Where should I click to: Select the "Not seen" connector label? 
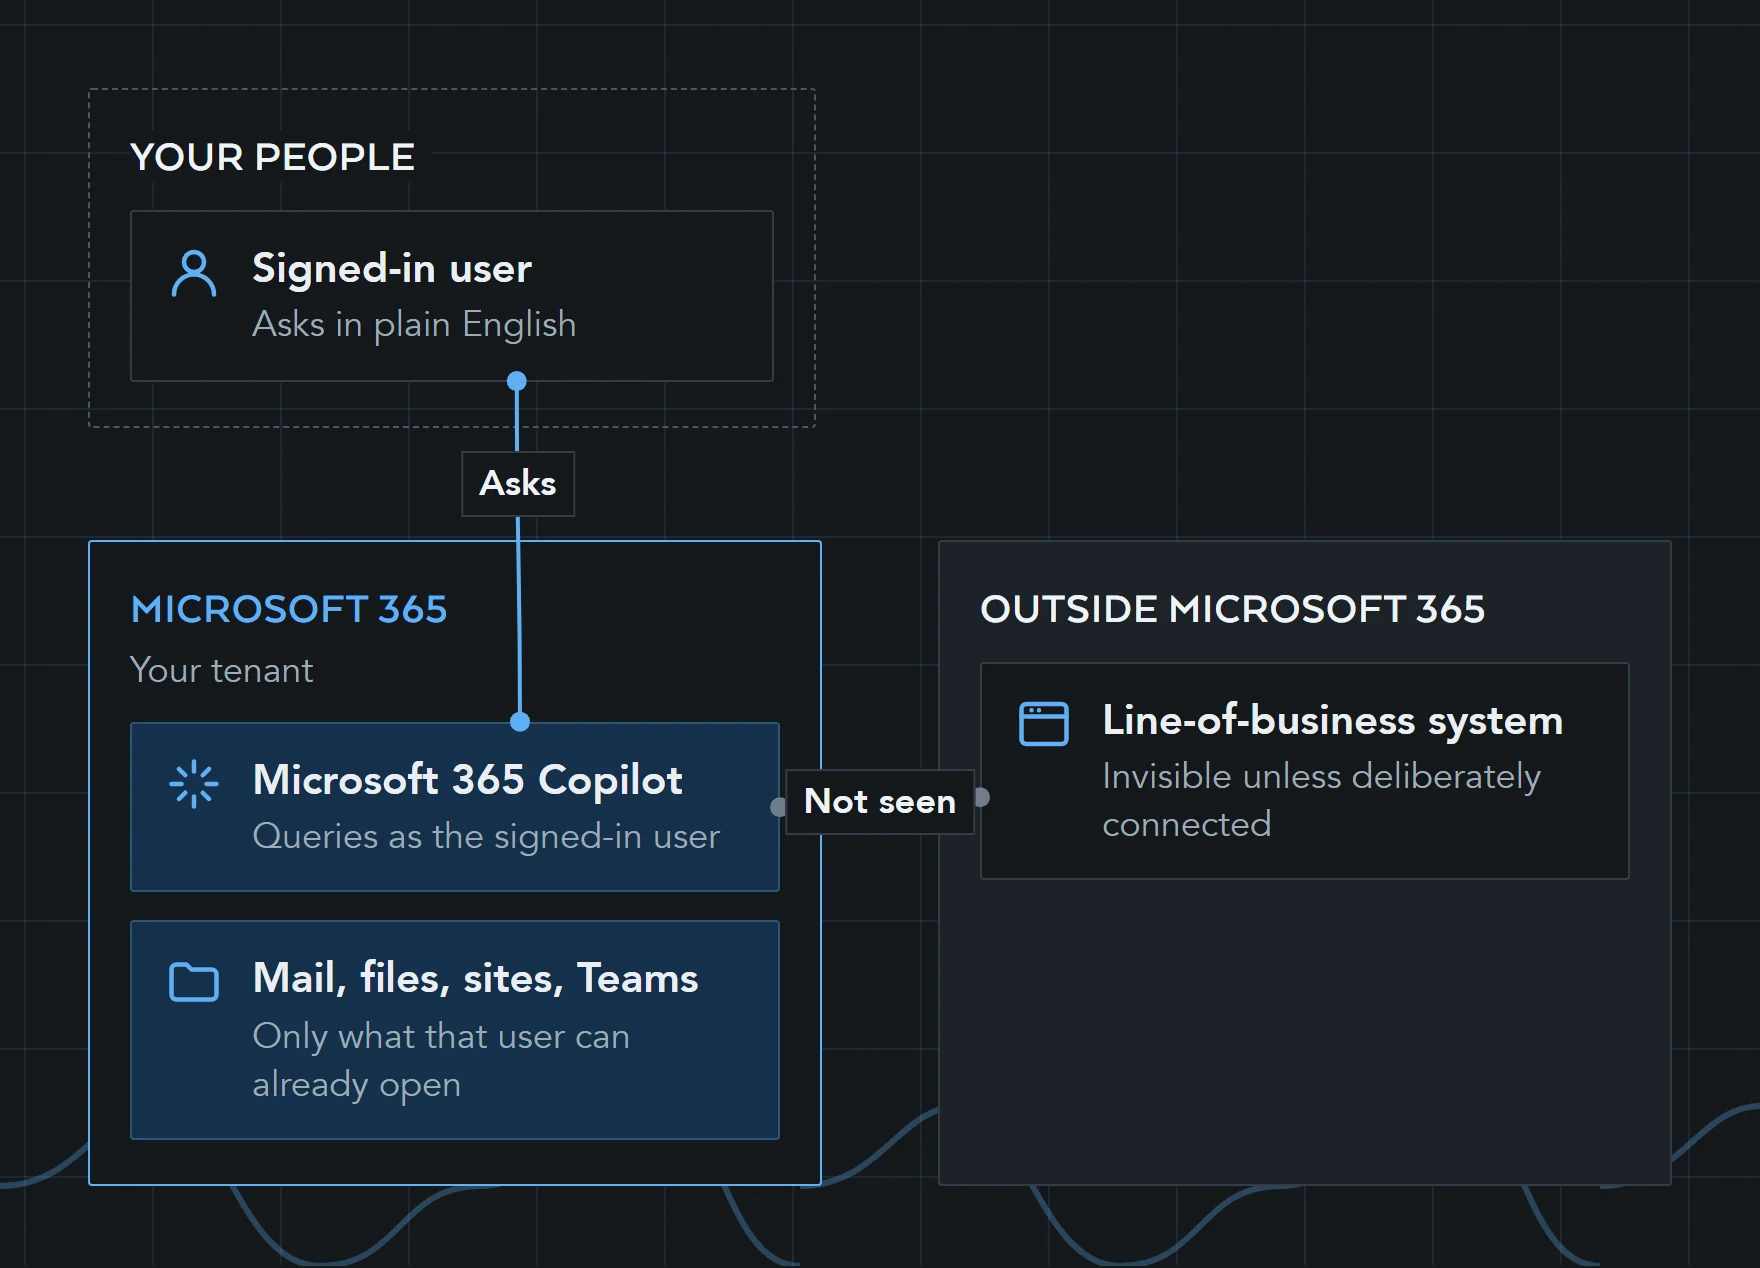pyautogui.click(x=880, y=802)
